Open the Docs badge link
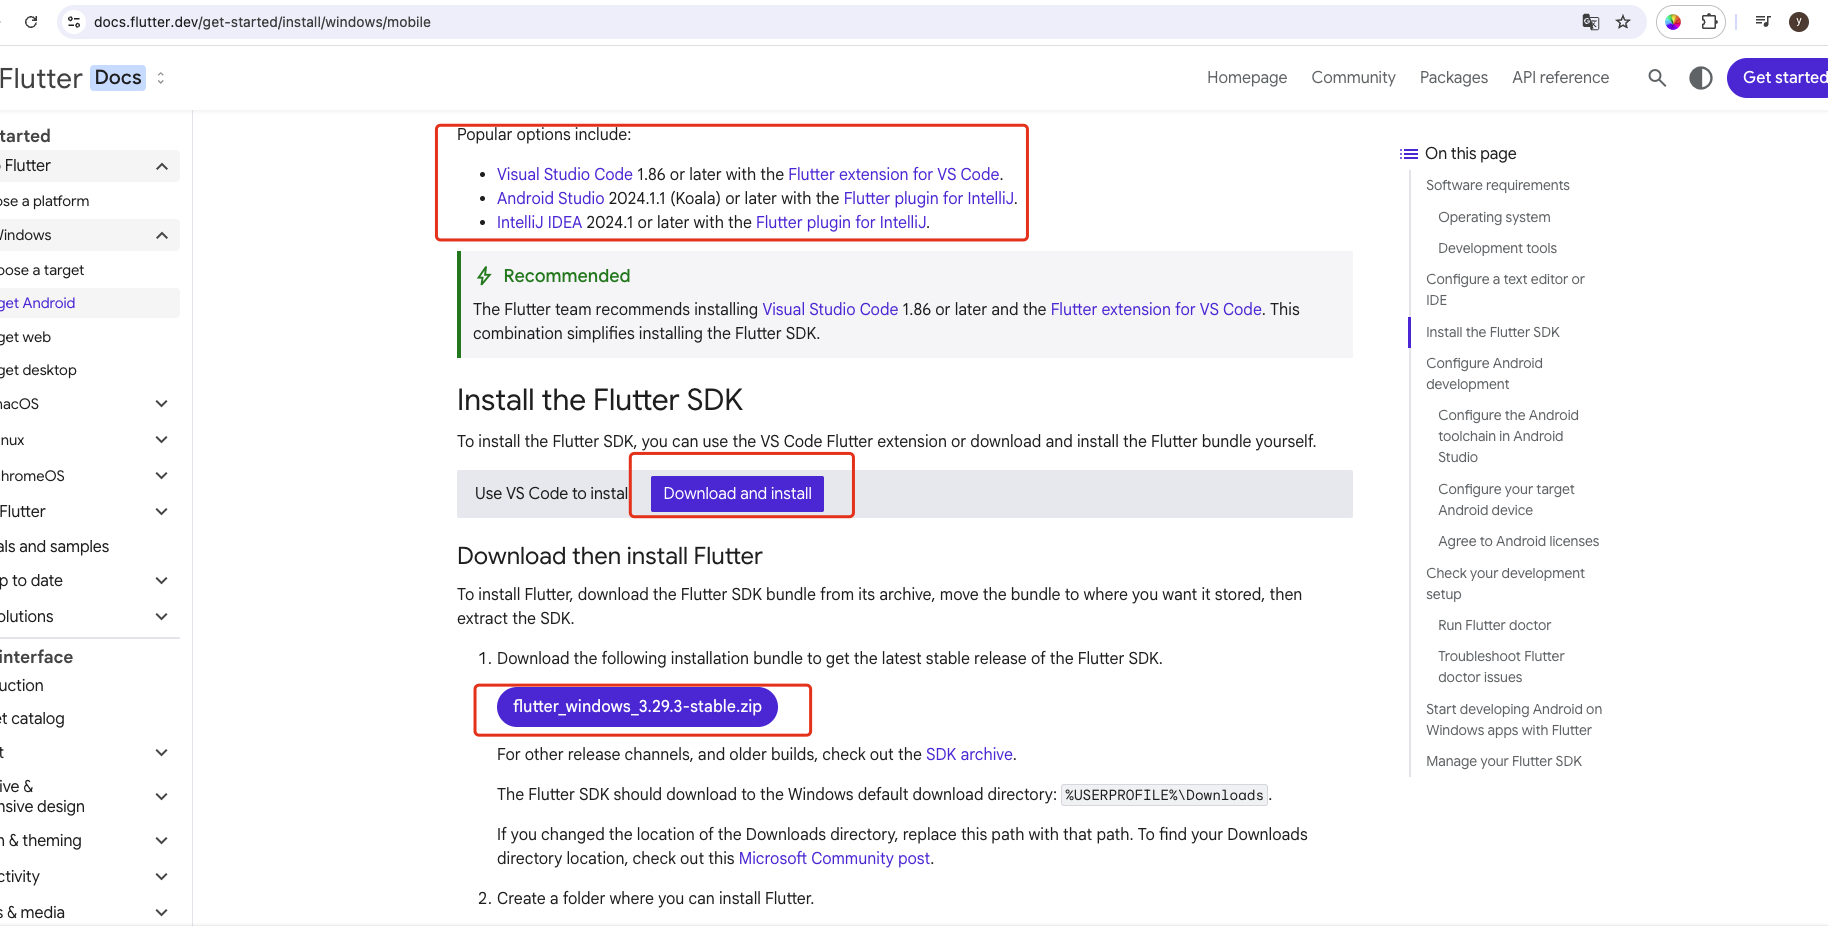Viewport: 1828px width, 944px height. 118,78
